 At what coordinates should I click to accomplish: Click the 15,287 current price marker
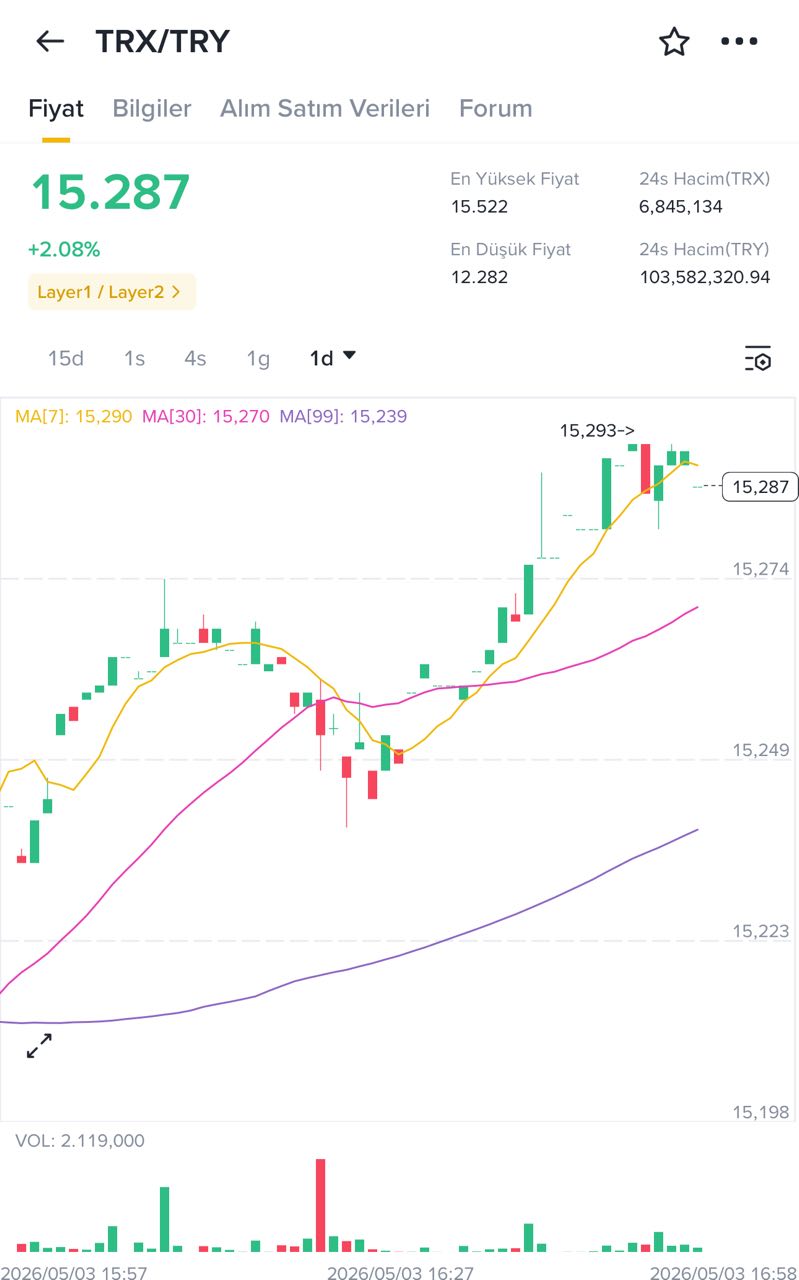tap(760, 487)
